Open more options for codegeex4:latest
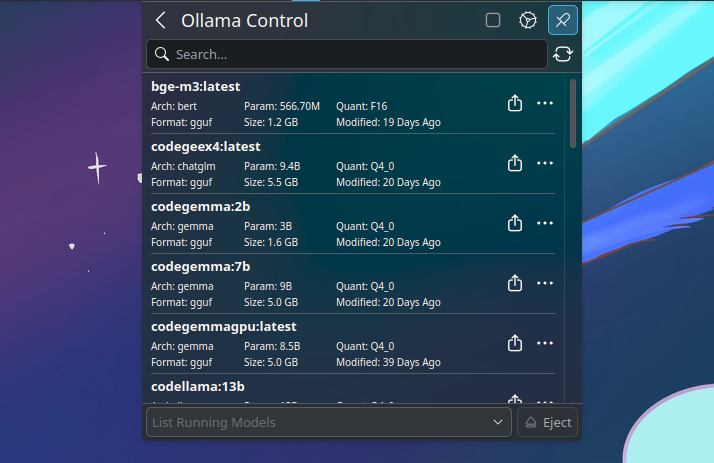 point(545,163)
